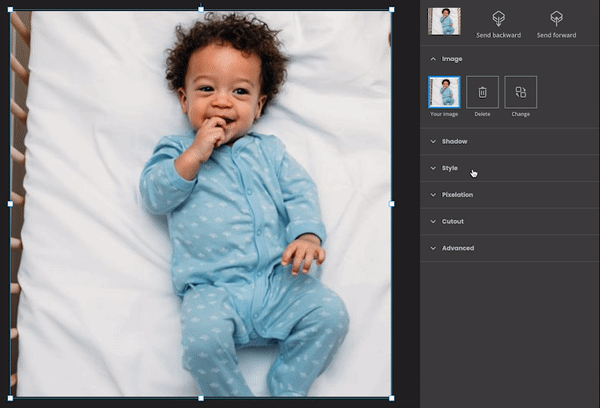
Task: Click the right-middle resize handle of the image
Action: tap(391, 204)
